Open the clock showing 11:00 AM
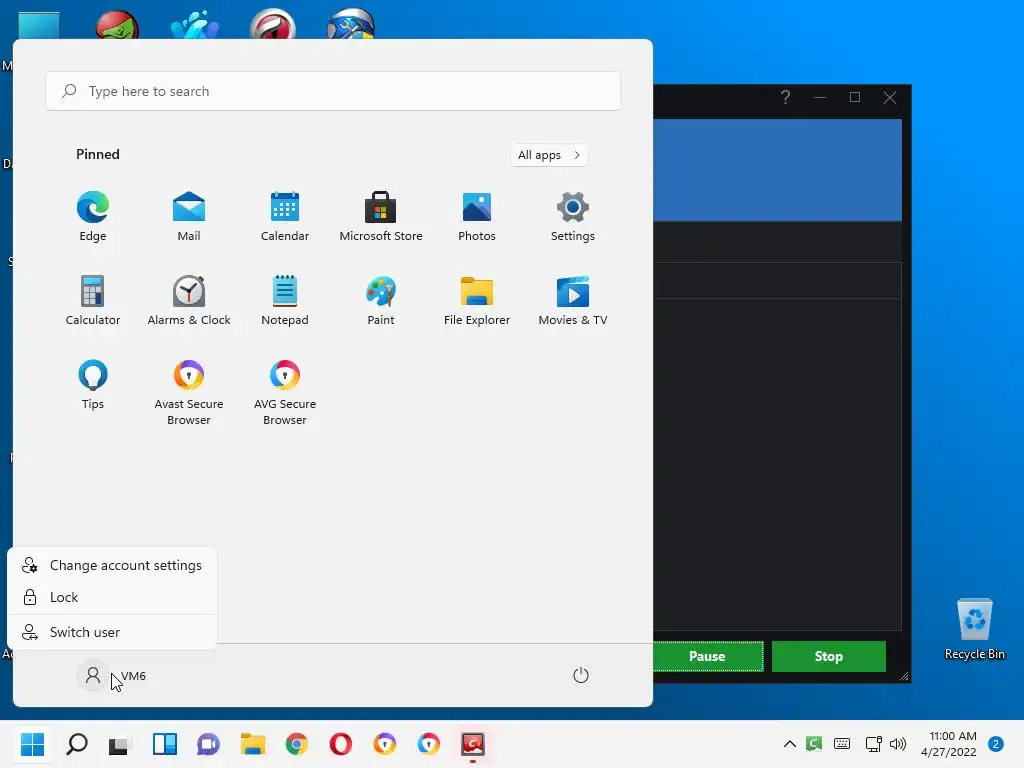The image size is (1024, 768). [x=949, y=744]
